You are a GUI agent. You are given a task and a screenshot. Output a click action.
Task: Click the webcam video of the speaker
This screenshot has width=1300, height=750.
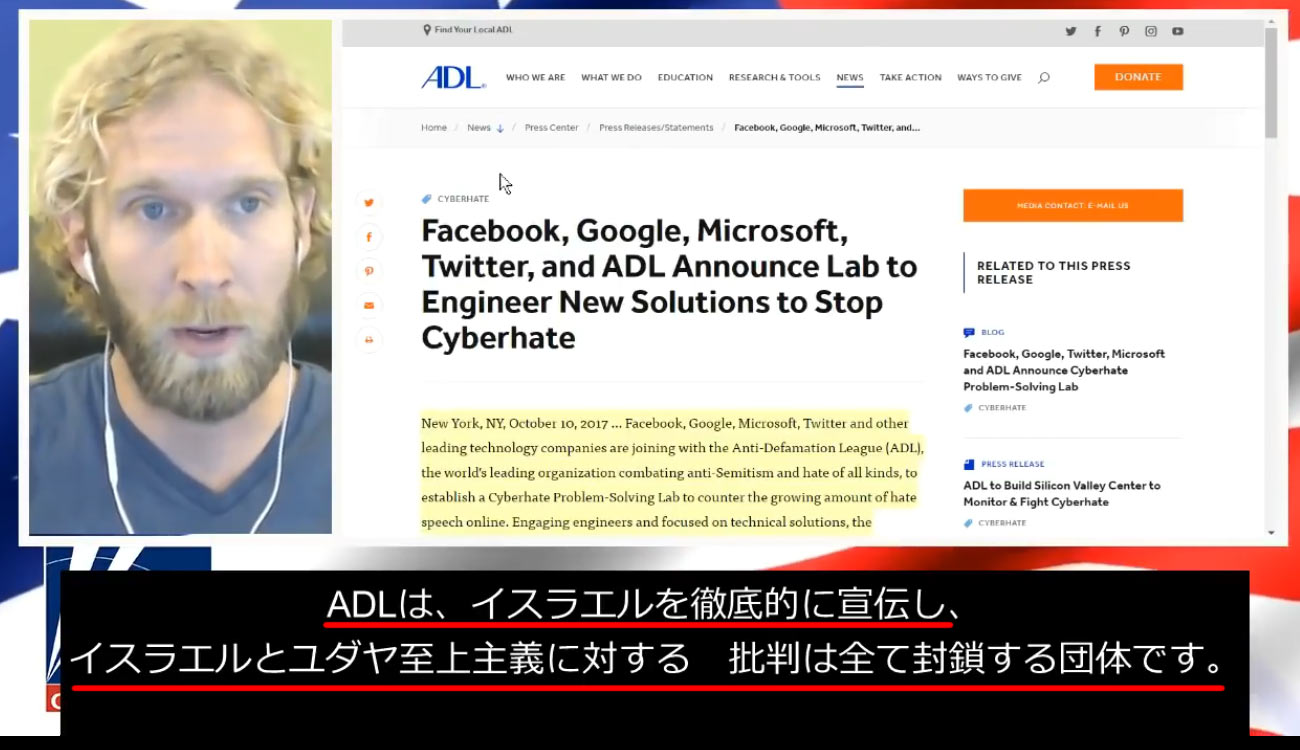pos(180,277)
